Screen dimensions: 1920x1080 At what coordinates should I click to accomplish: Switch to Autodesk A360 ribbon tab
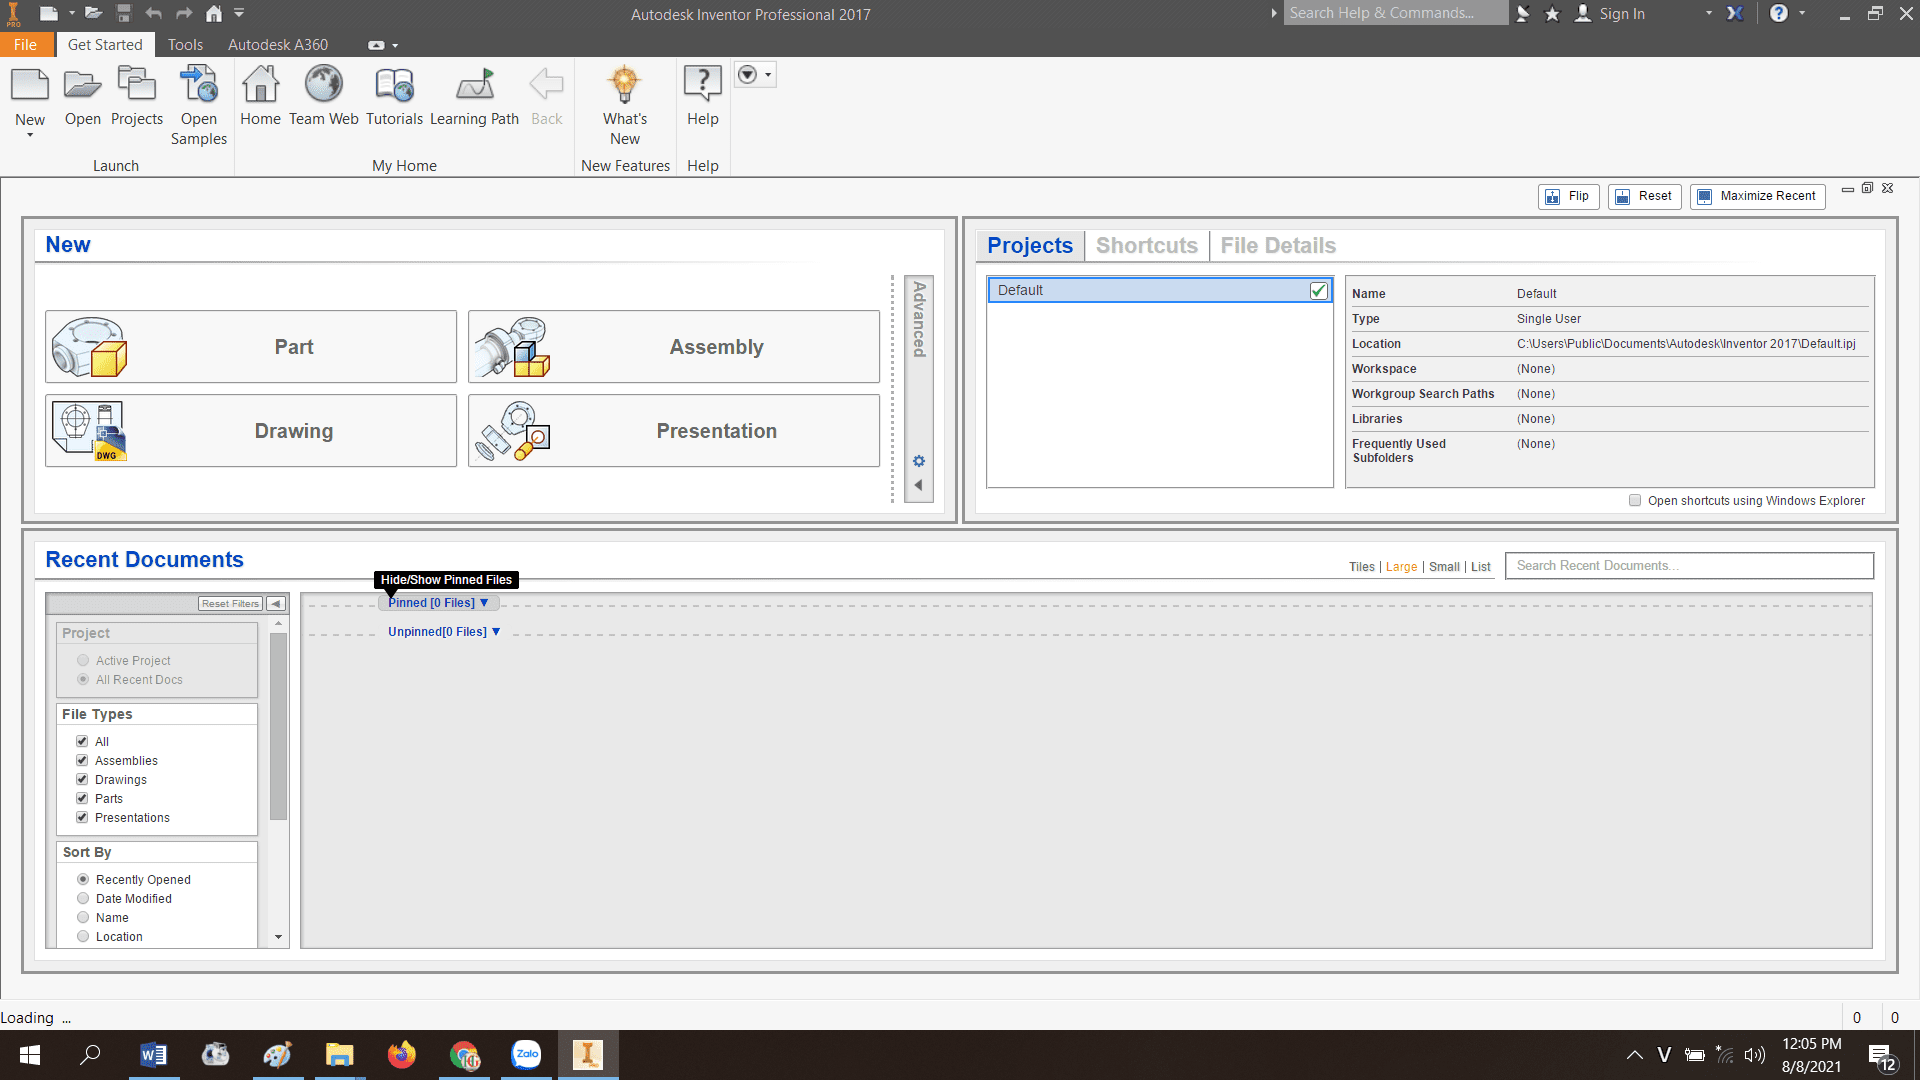tap(278, 45)
